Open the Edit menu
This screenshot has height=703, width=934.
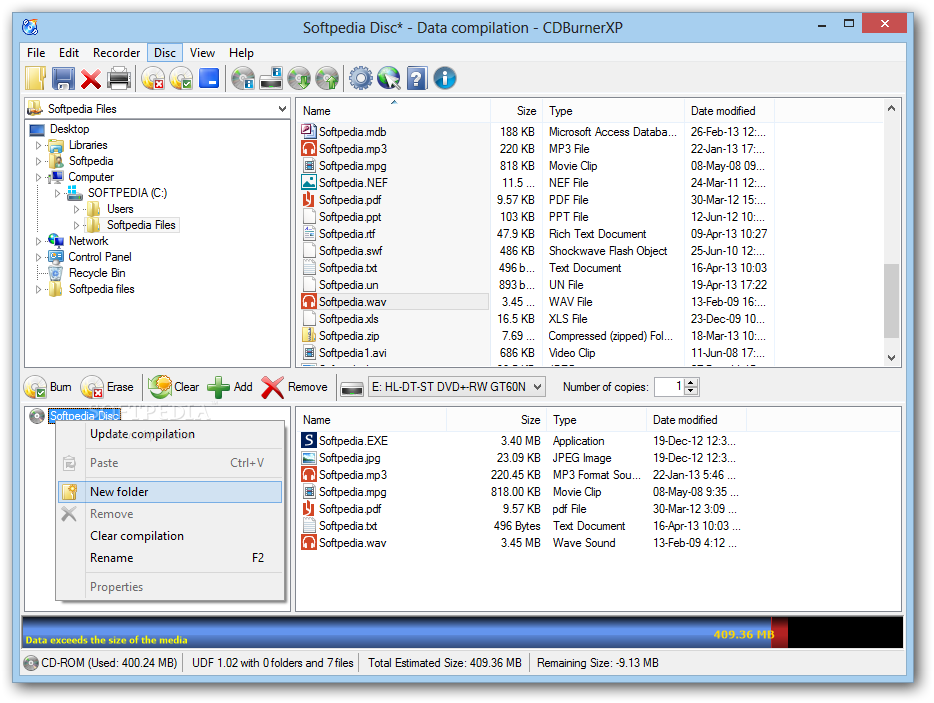click(69, 52)
